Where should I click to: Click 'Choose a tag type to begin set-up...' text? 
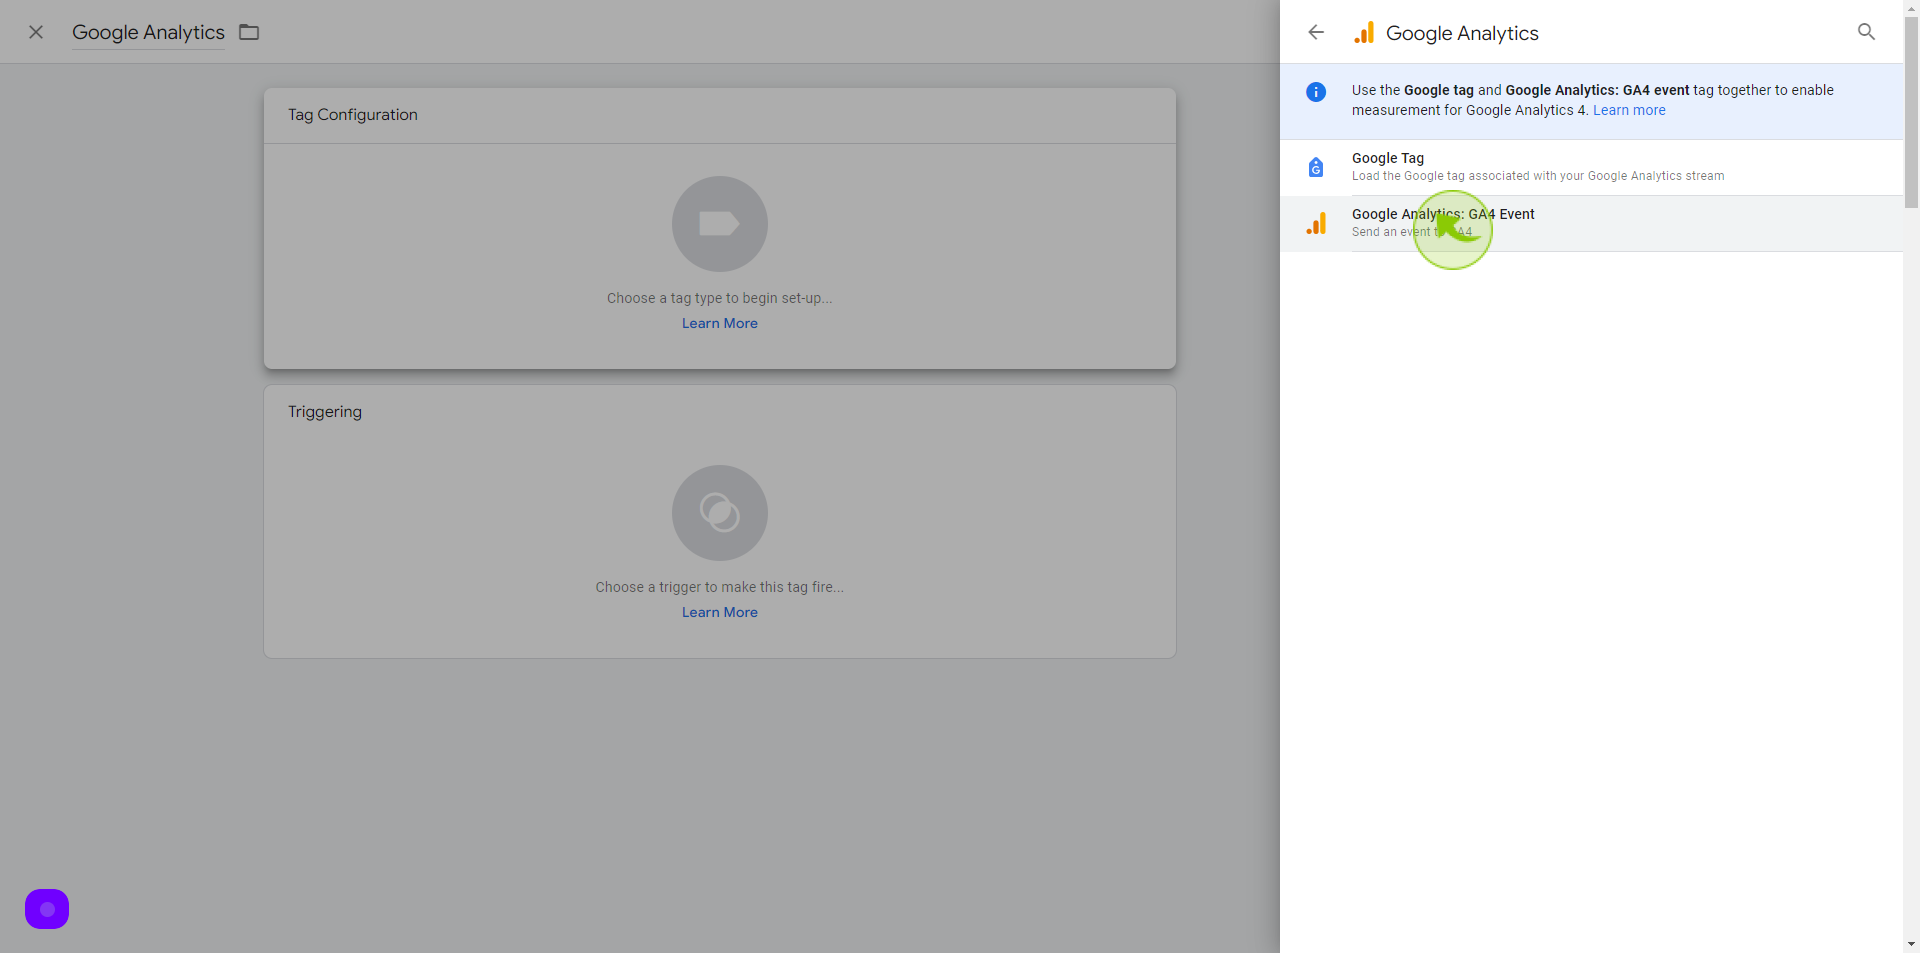(720, 298)
